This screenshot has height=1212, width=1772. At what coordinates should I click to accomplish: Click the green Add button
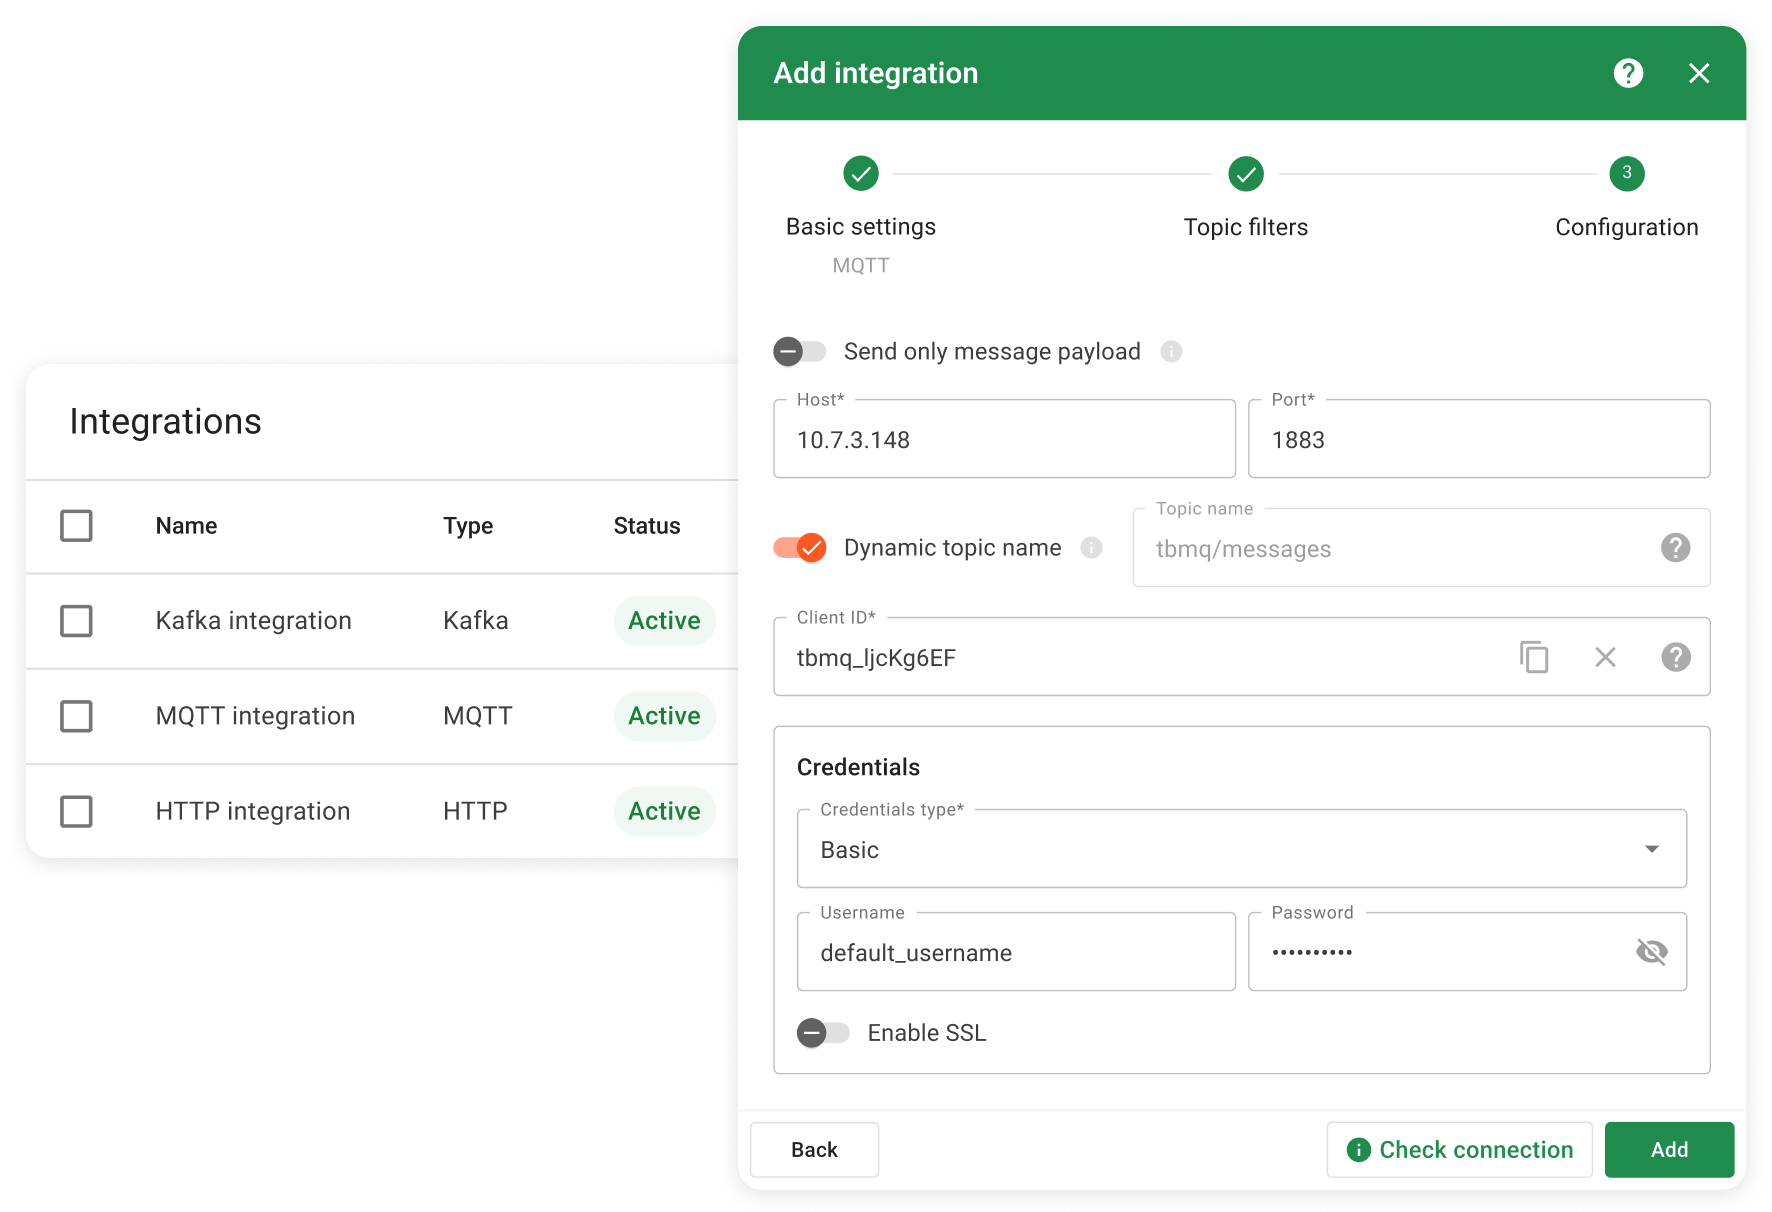1669,1150
